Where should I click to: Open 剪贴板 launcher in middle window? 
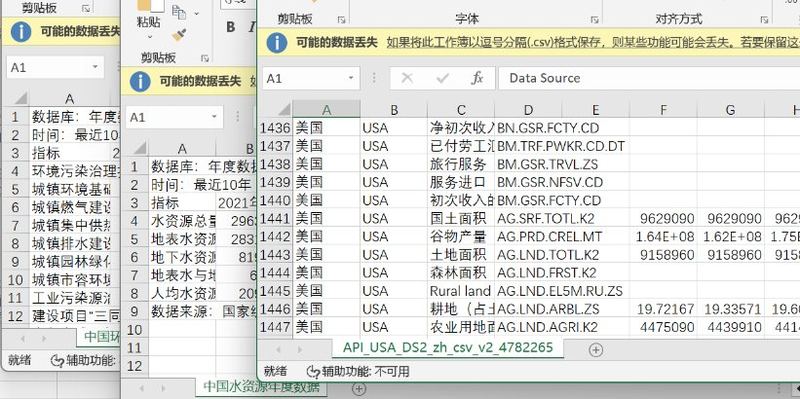(x=205, y=58)
